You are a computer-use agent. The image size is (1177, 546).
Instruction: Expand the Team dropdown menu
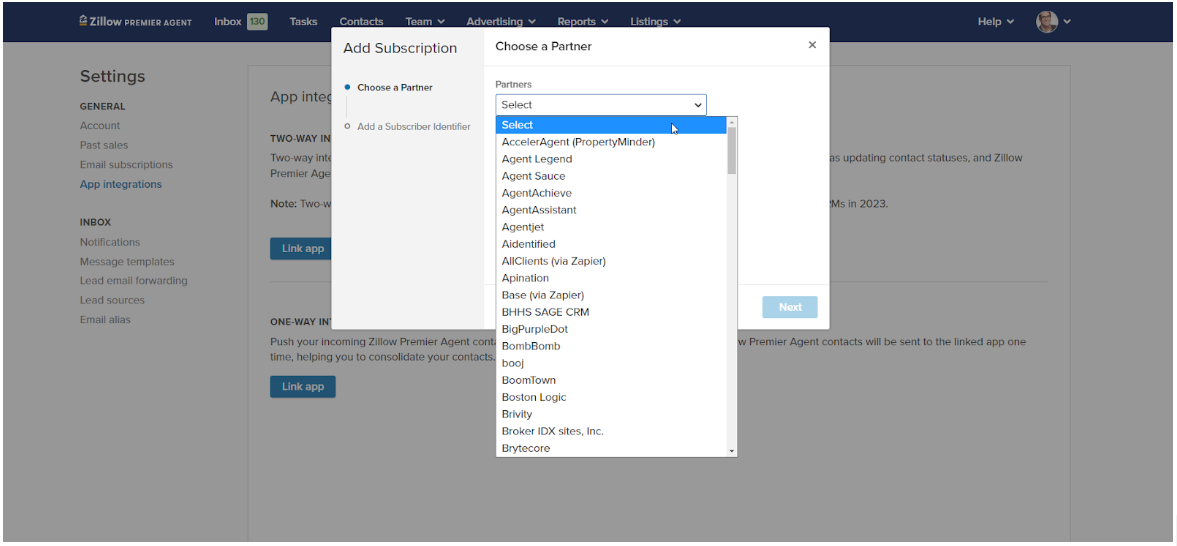(x=425, y=21)
